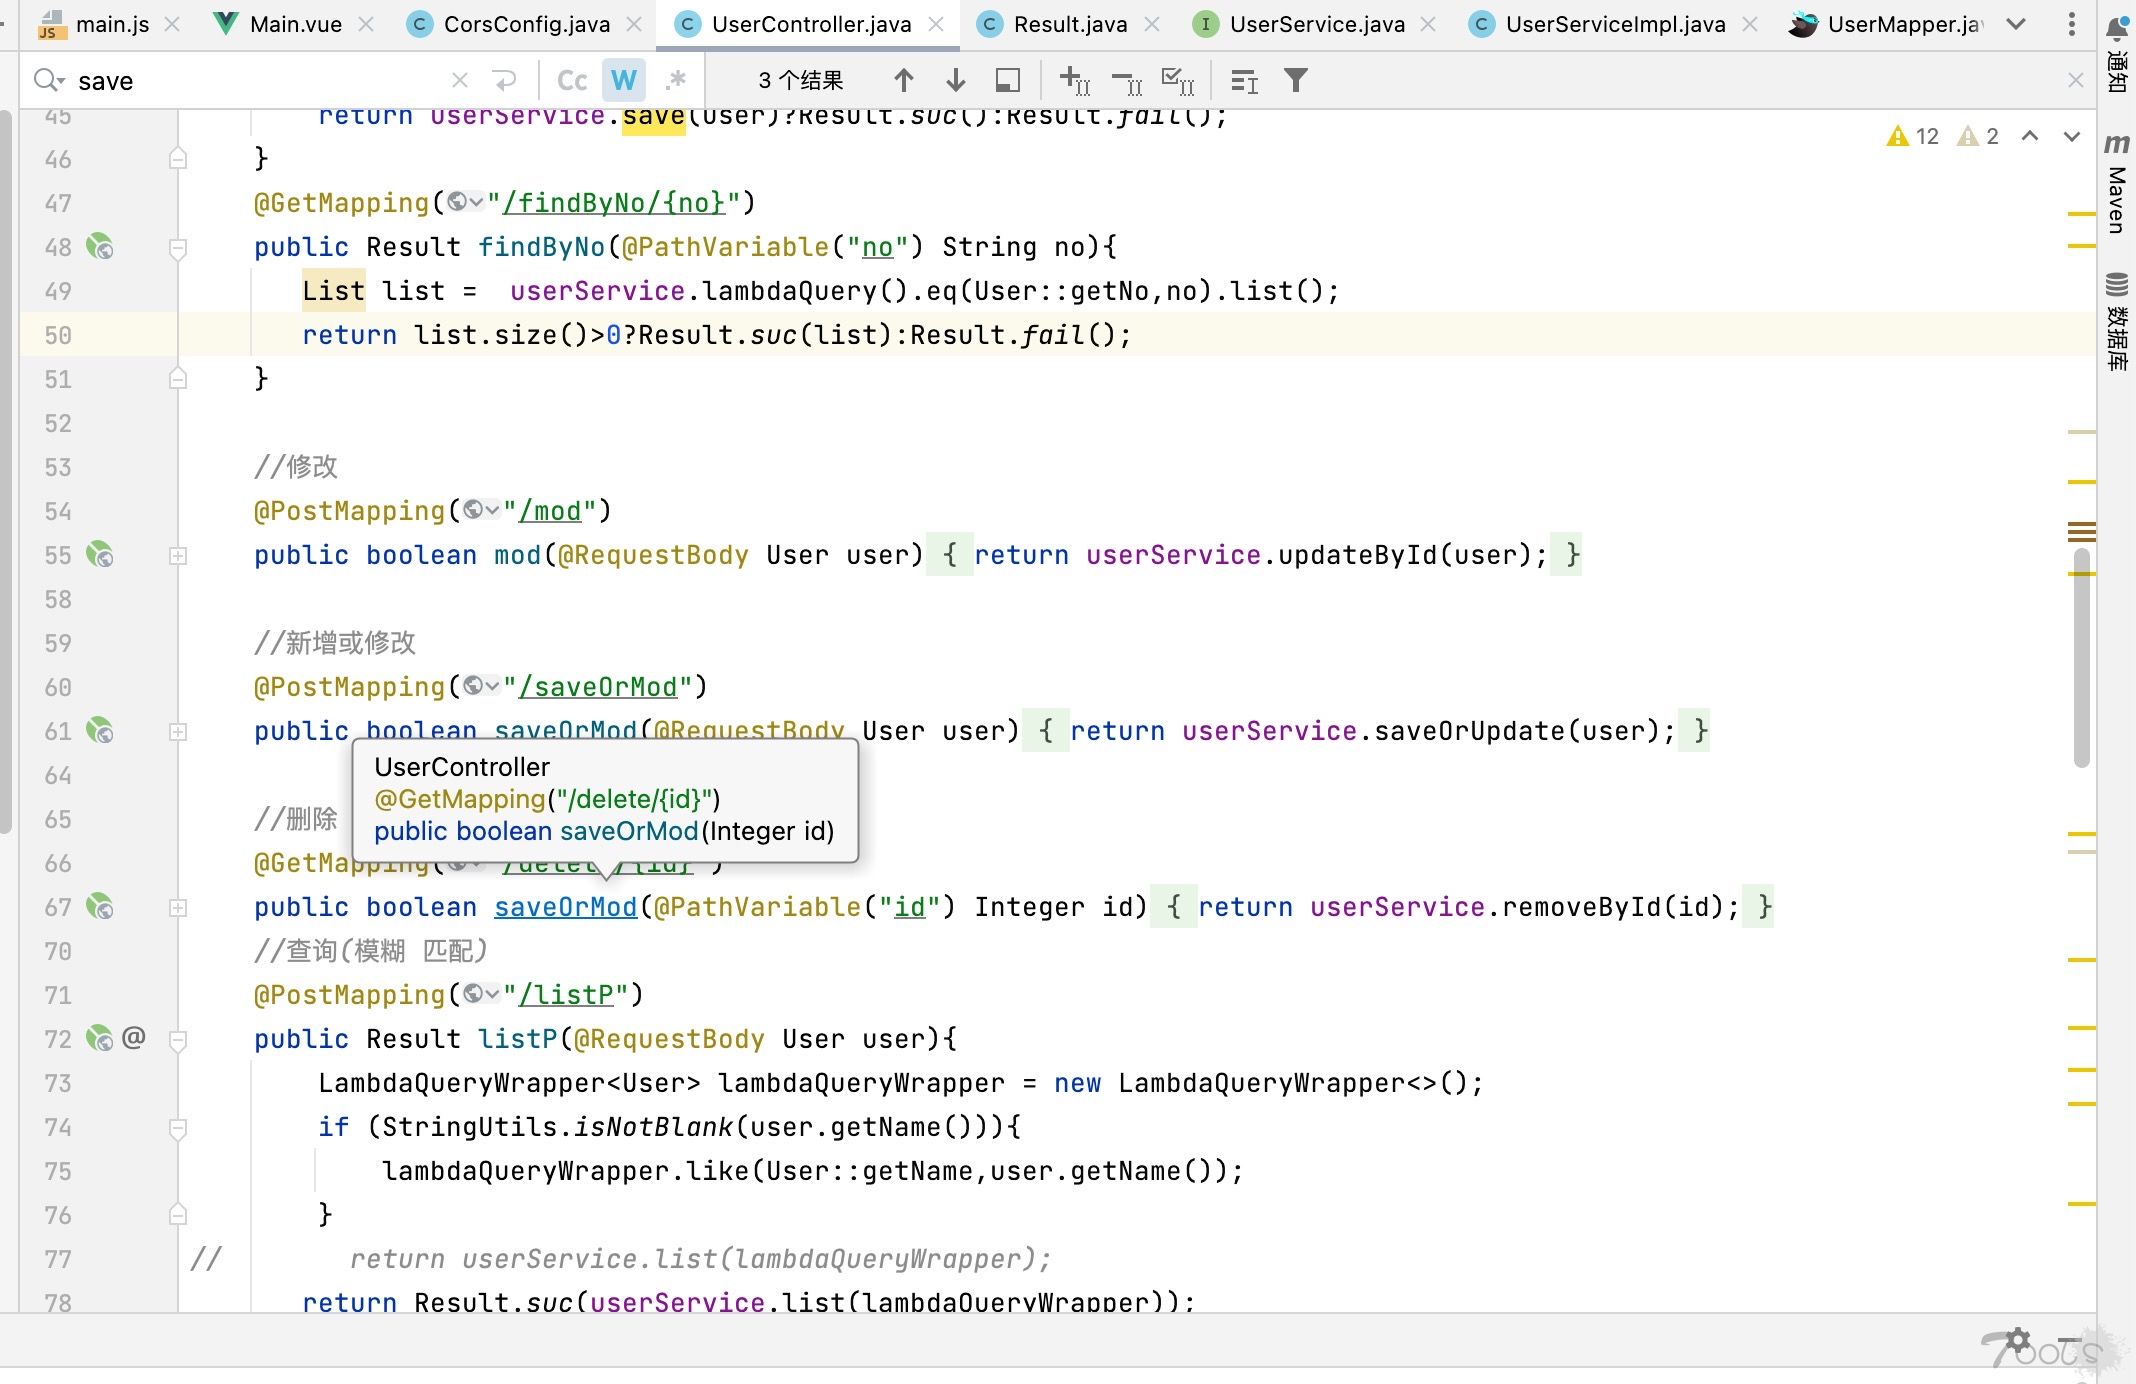Expand folded method on line 67
This screenshot has height=1384, width=2136.
[x=178, y=908]
